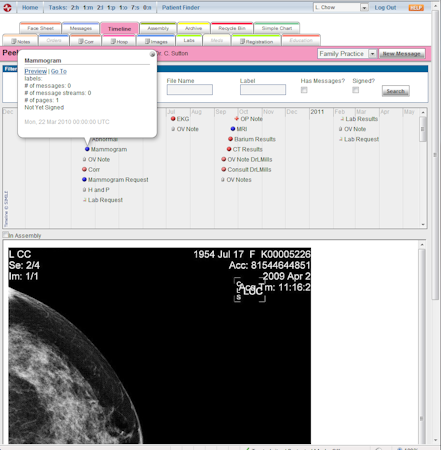441x450 pixels.
Task: Select the blue Mammogram Request marker
Action: 84,179
